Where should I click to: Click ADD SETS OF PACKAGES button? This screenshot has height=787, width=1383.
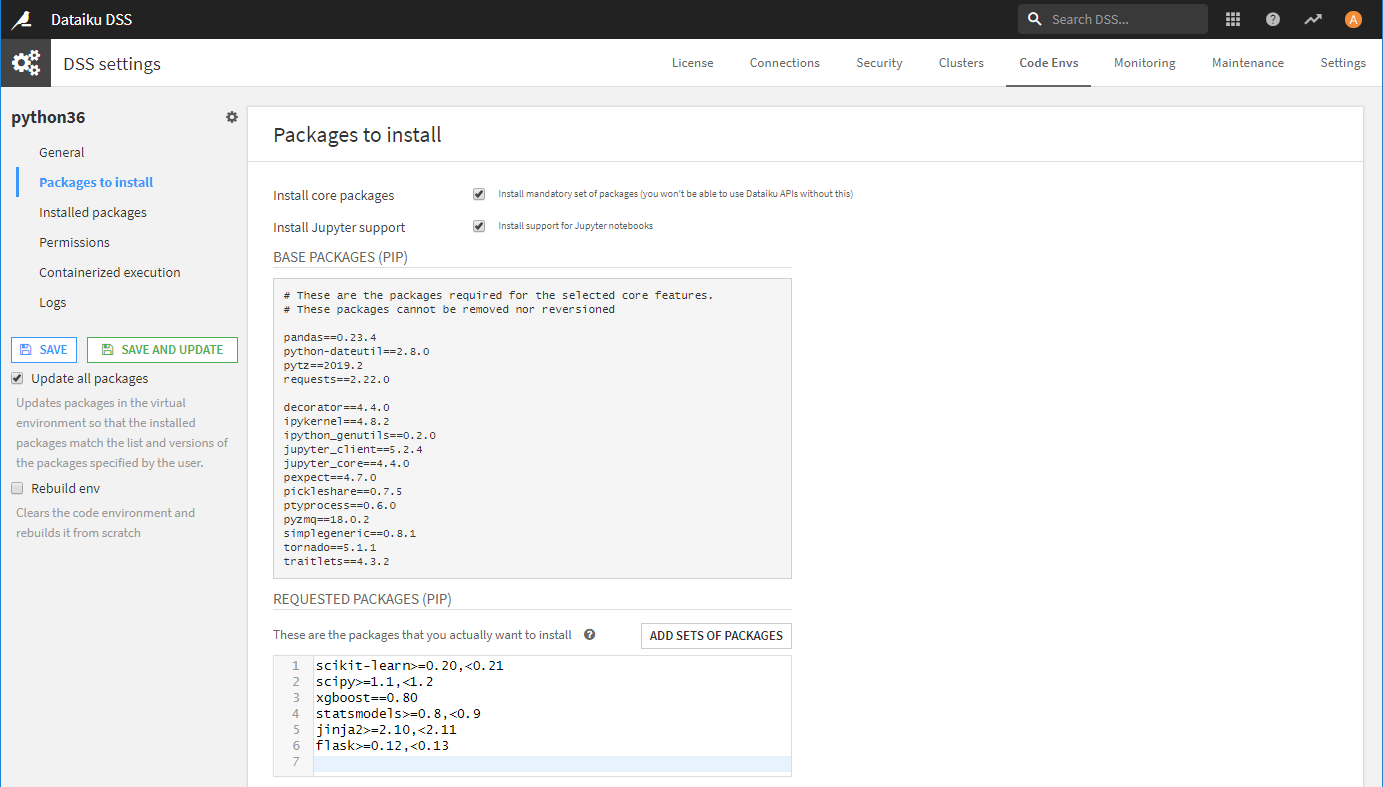(x=716, y=636)
